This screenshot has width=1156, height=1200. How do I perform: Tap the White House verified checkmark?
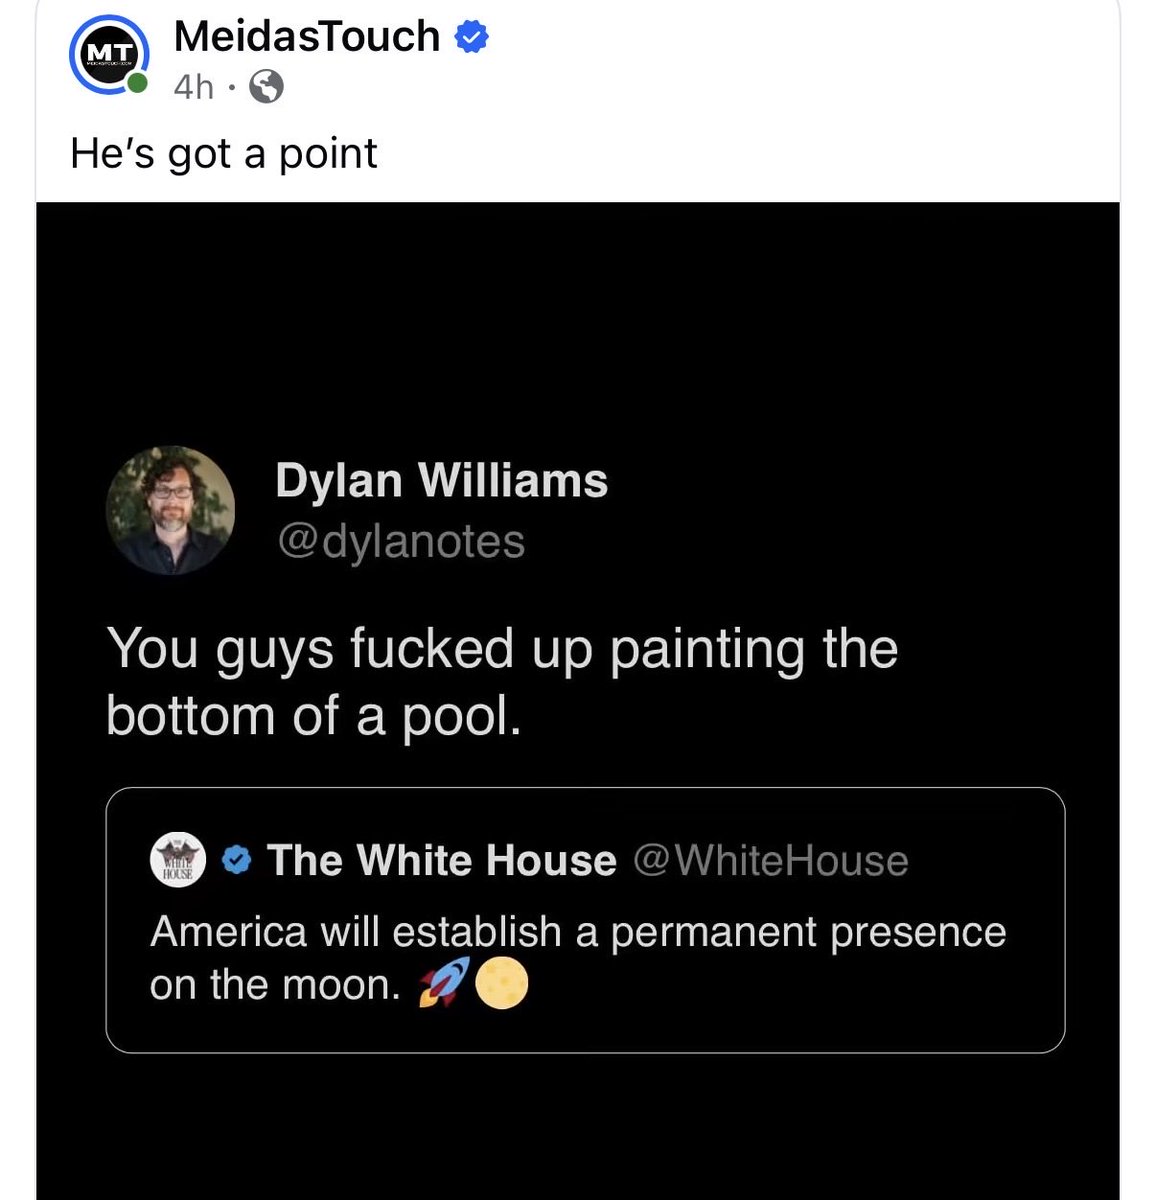(236, 860)
